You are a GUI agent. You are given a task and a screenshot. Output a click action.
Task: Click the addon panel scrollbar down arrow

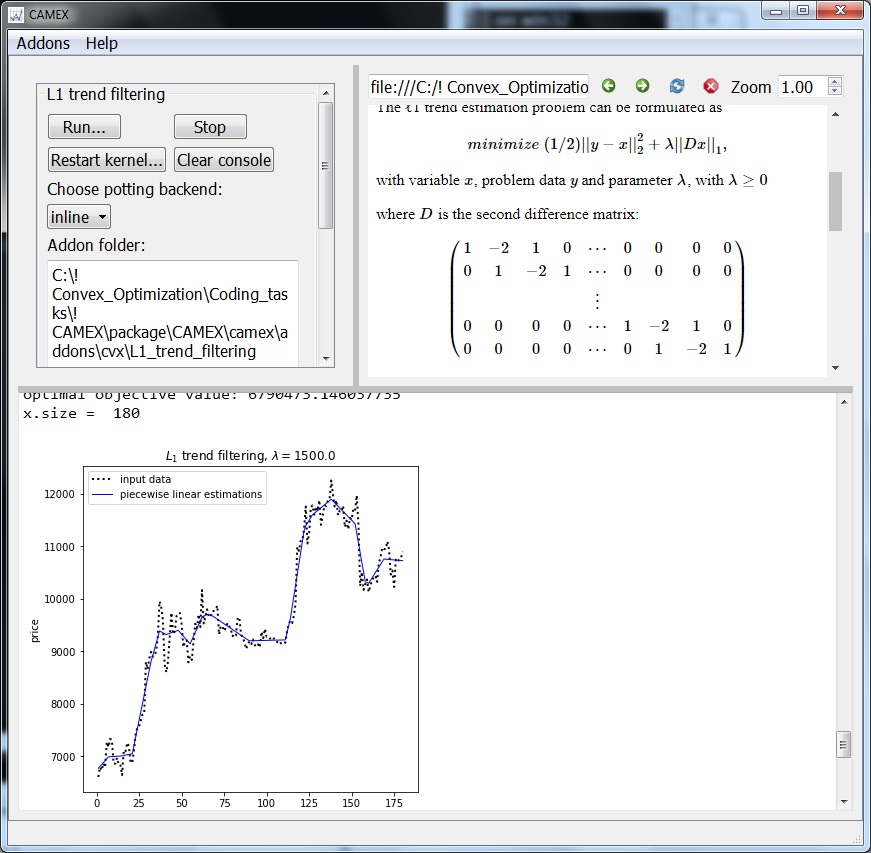(326, 359)
